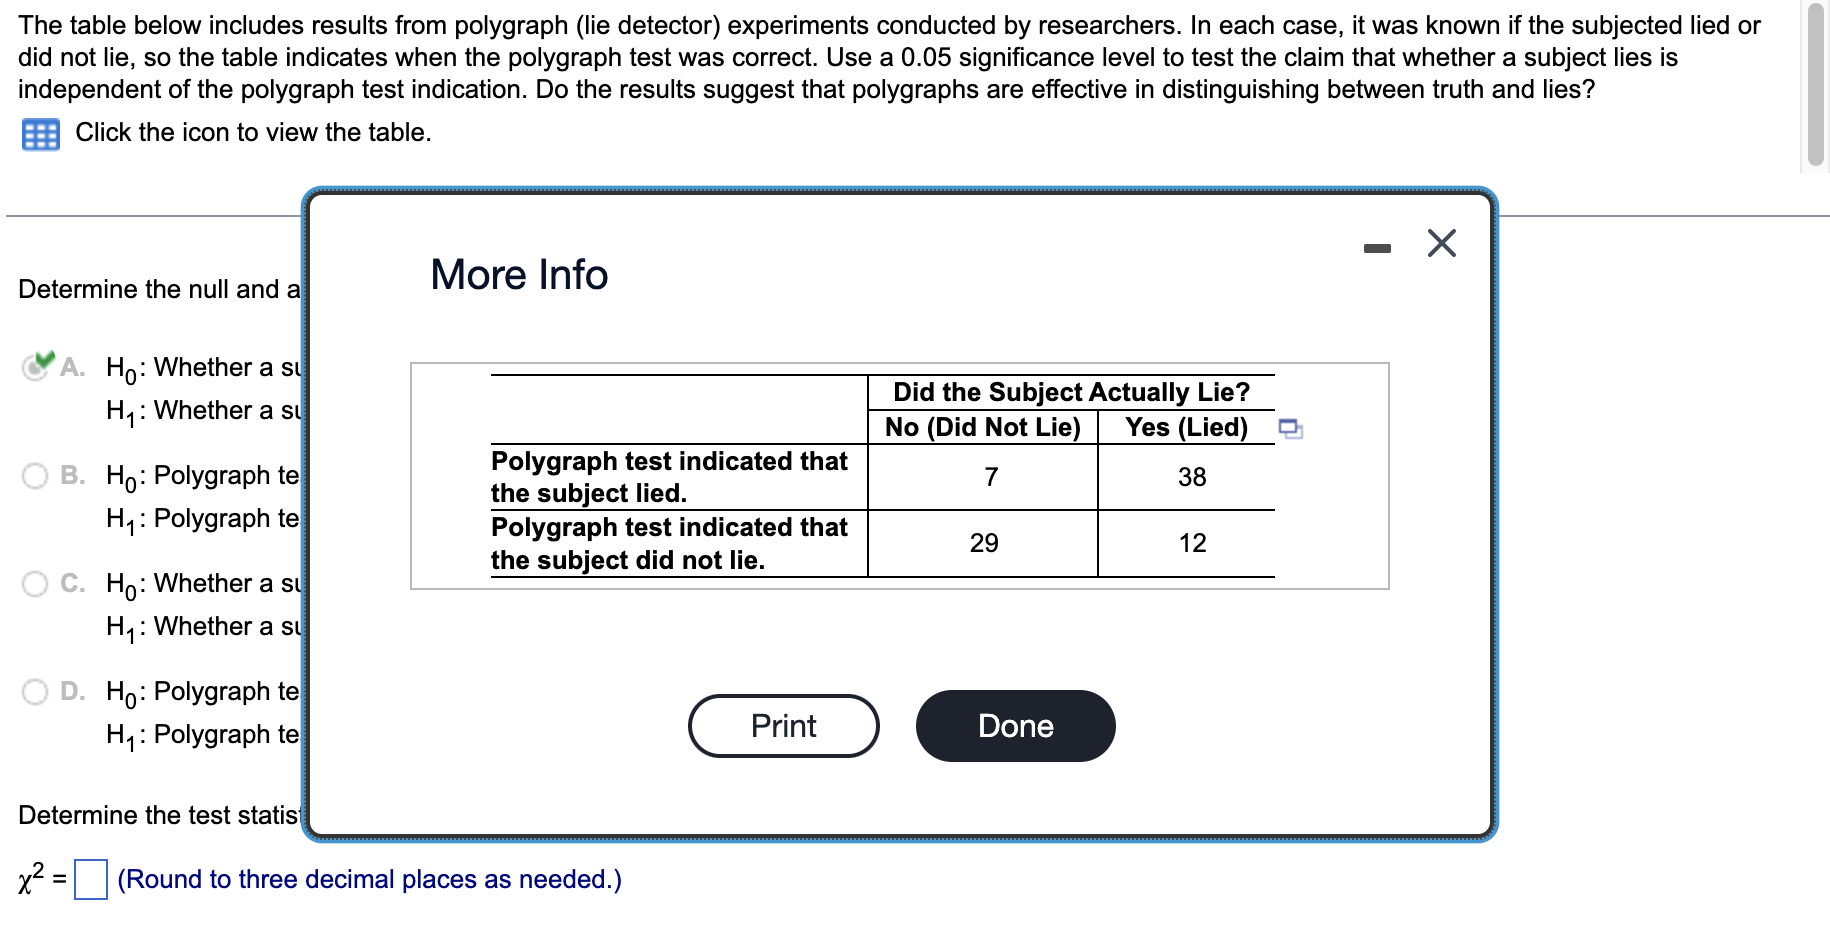This screenshot has width=1830, height=944.
Task: Click the cell showing value 29
Action: coord(985,543)
